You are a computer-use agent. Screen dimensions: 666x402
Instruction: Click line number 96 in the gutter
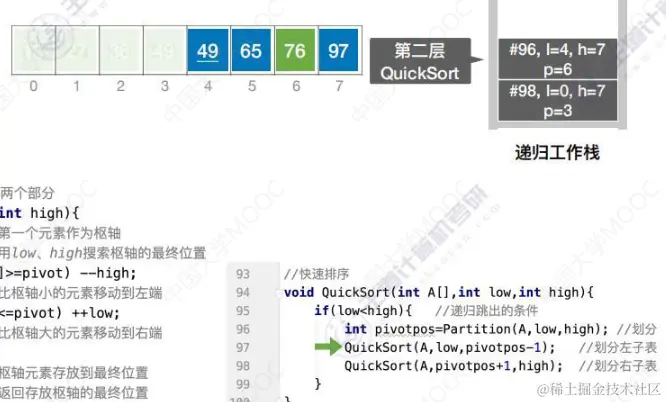[243, 329]
